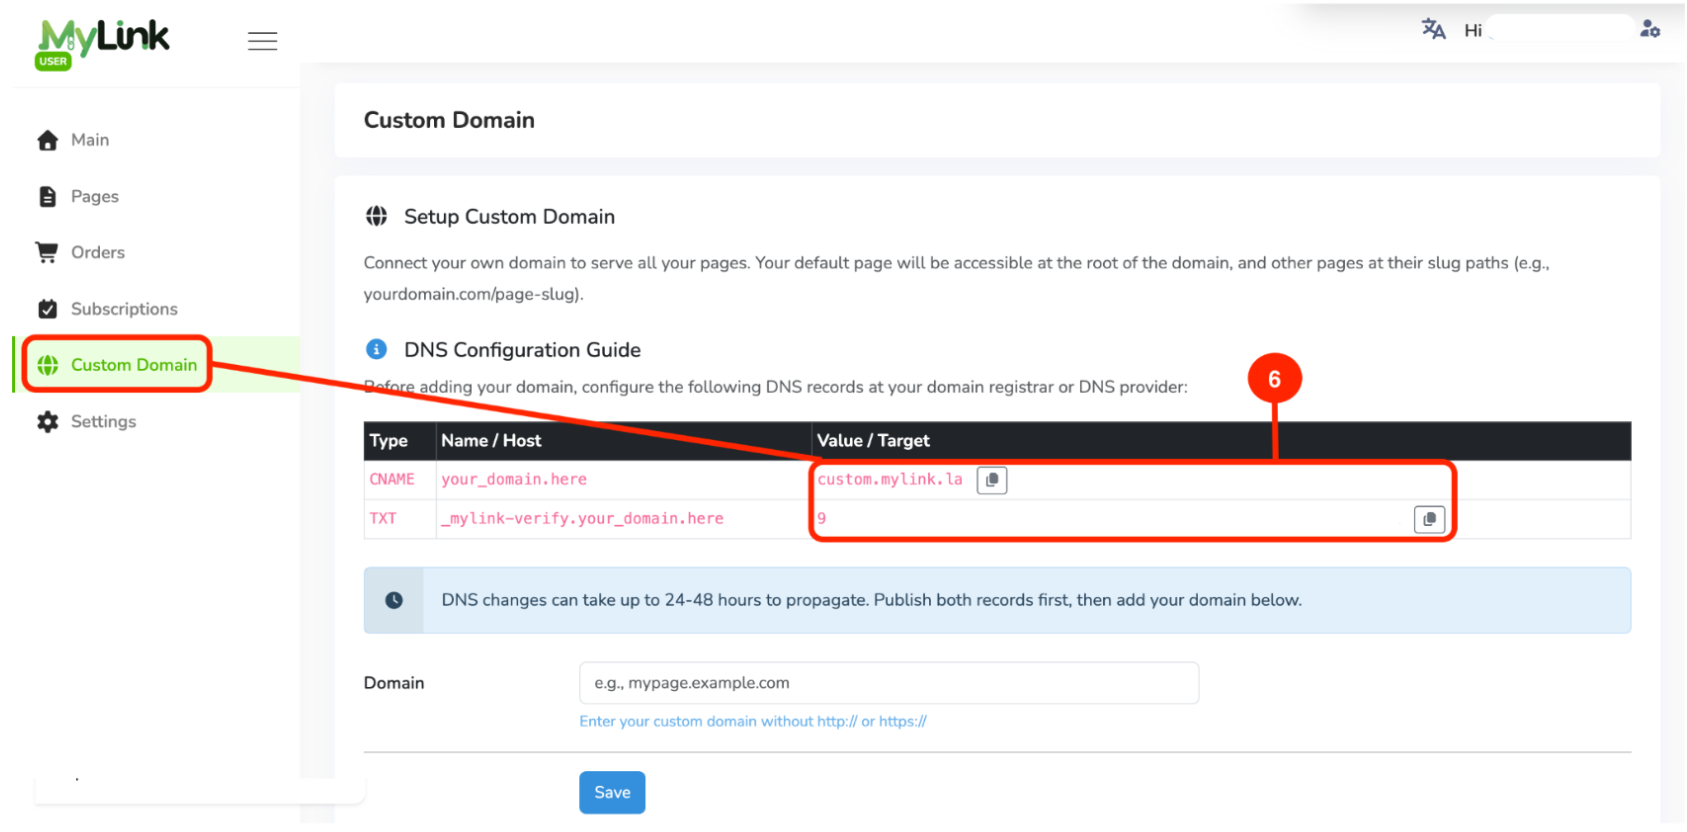Image resolution: width=1687 pixels, height=832 pixels.
Task: Copy the custom.mylink.la CNAME value
Action: tap(992, 480)
